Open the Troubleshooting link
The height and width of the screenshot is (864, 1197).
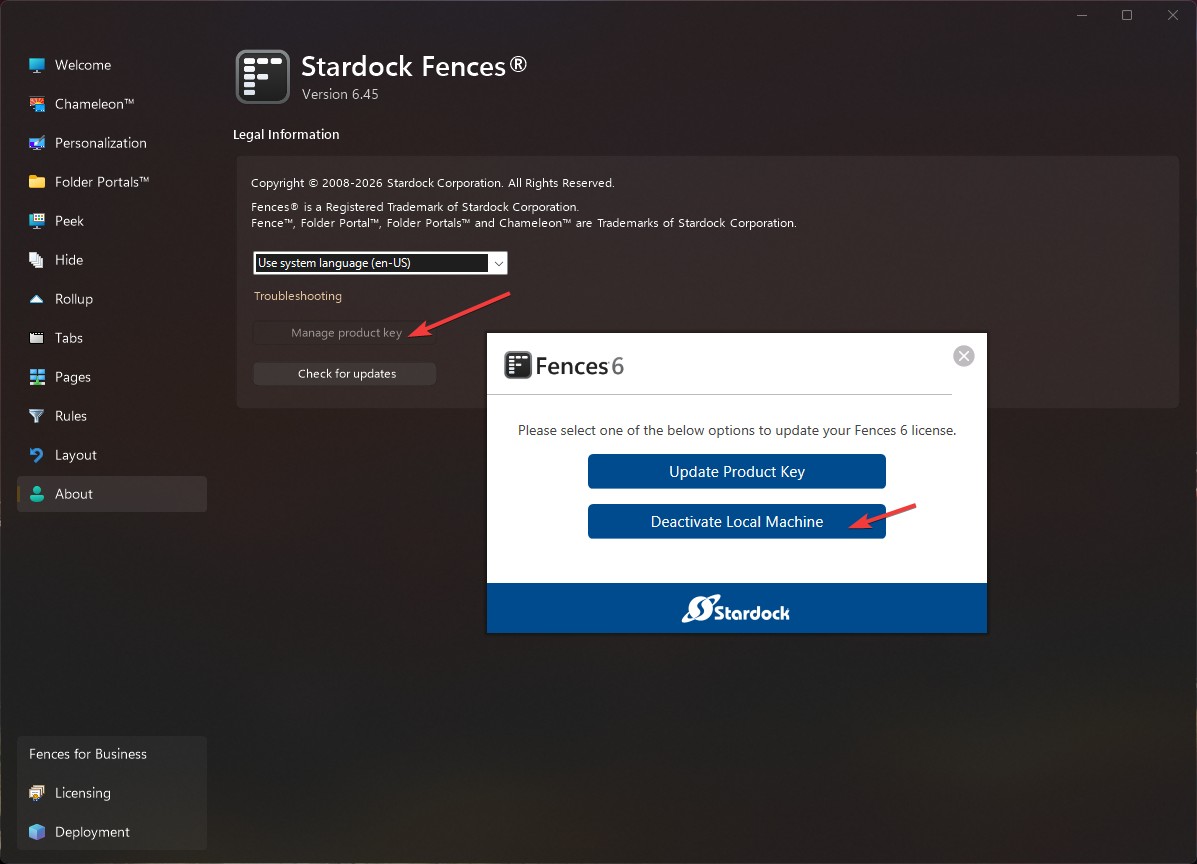(298, 296)
